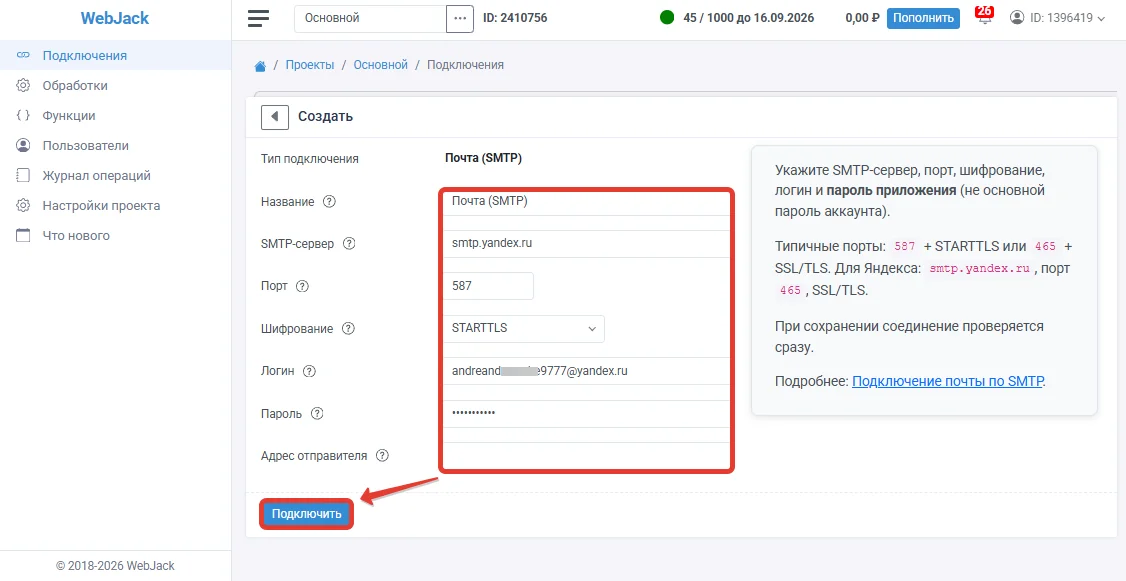Screen dimensions: 1126x581
Task: Open Пользователи in the sidebar
Action: [x=116, y=146]
